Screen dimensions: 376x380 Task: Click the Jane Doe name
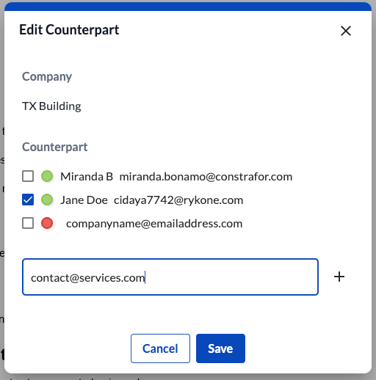[x=84, y=200]
